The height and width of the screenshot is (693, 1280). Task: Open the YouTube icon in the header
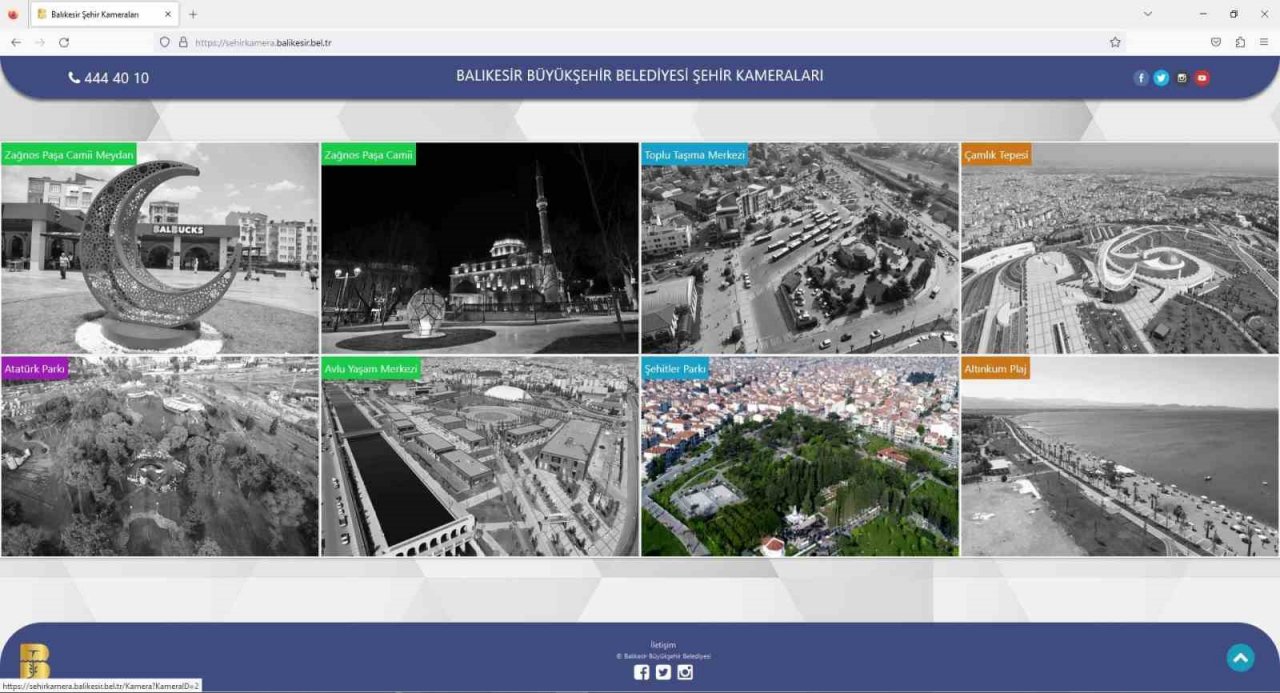tap(1201, 77)
